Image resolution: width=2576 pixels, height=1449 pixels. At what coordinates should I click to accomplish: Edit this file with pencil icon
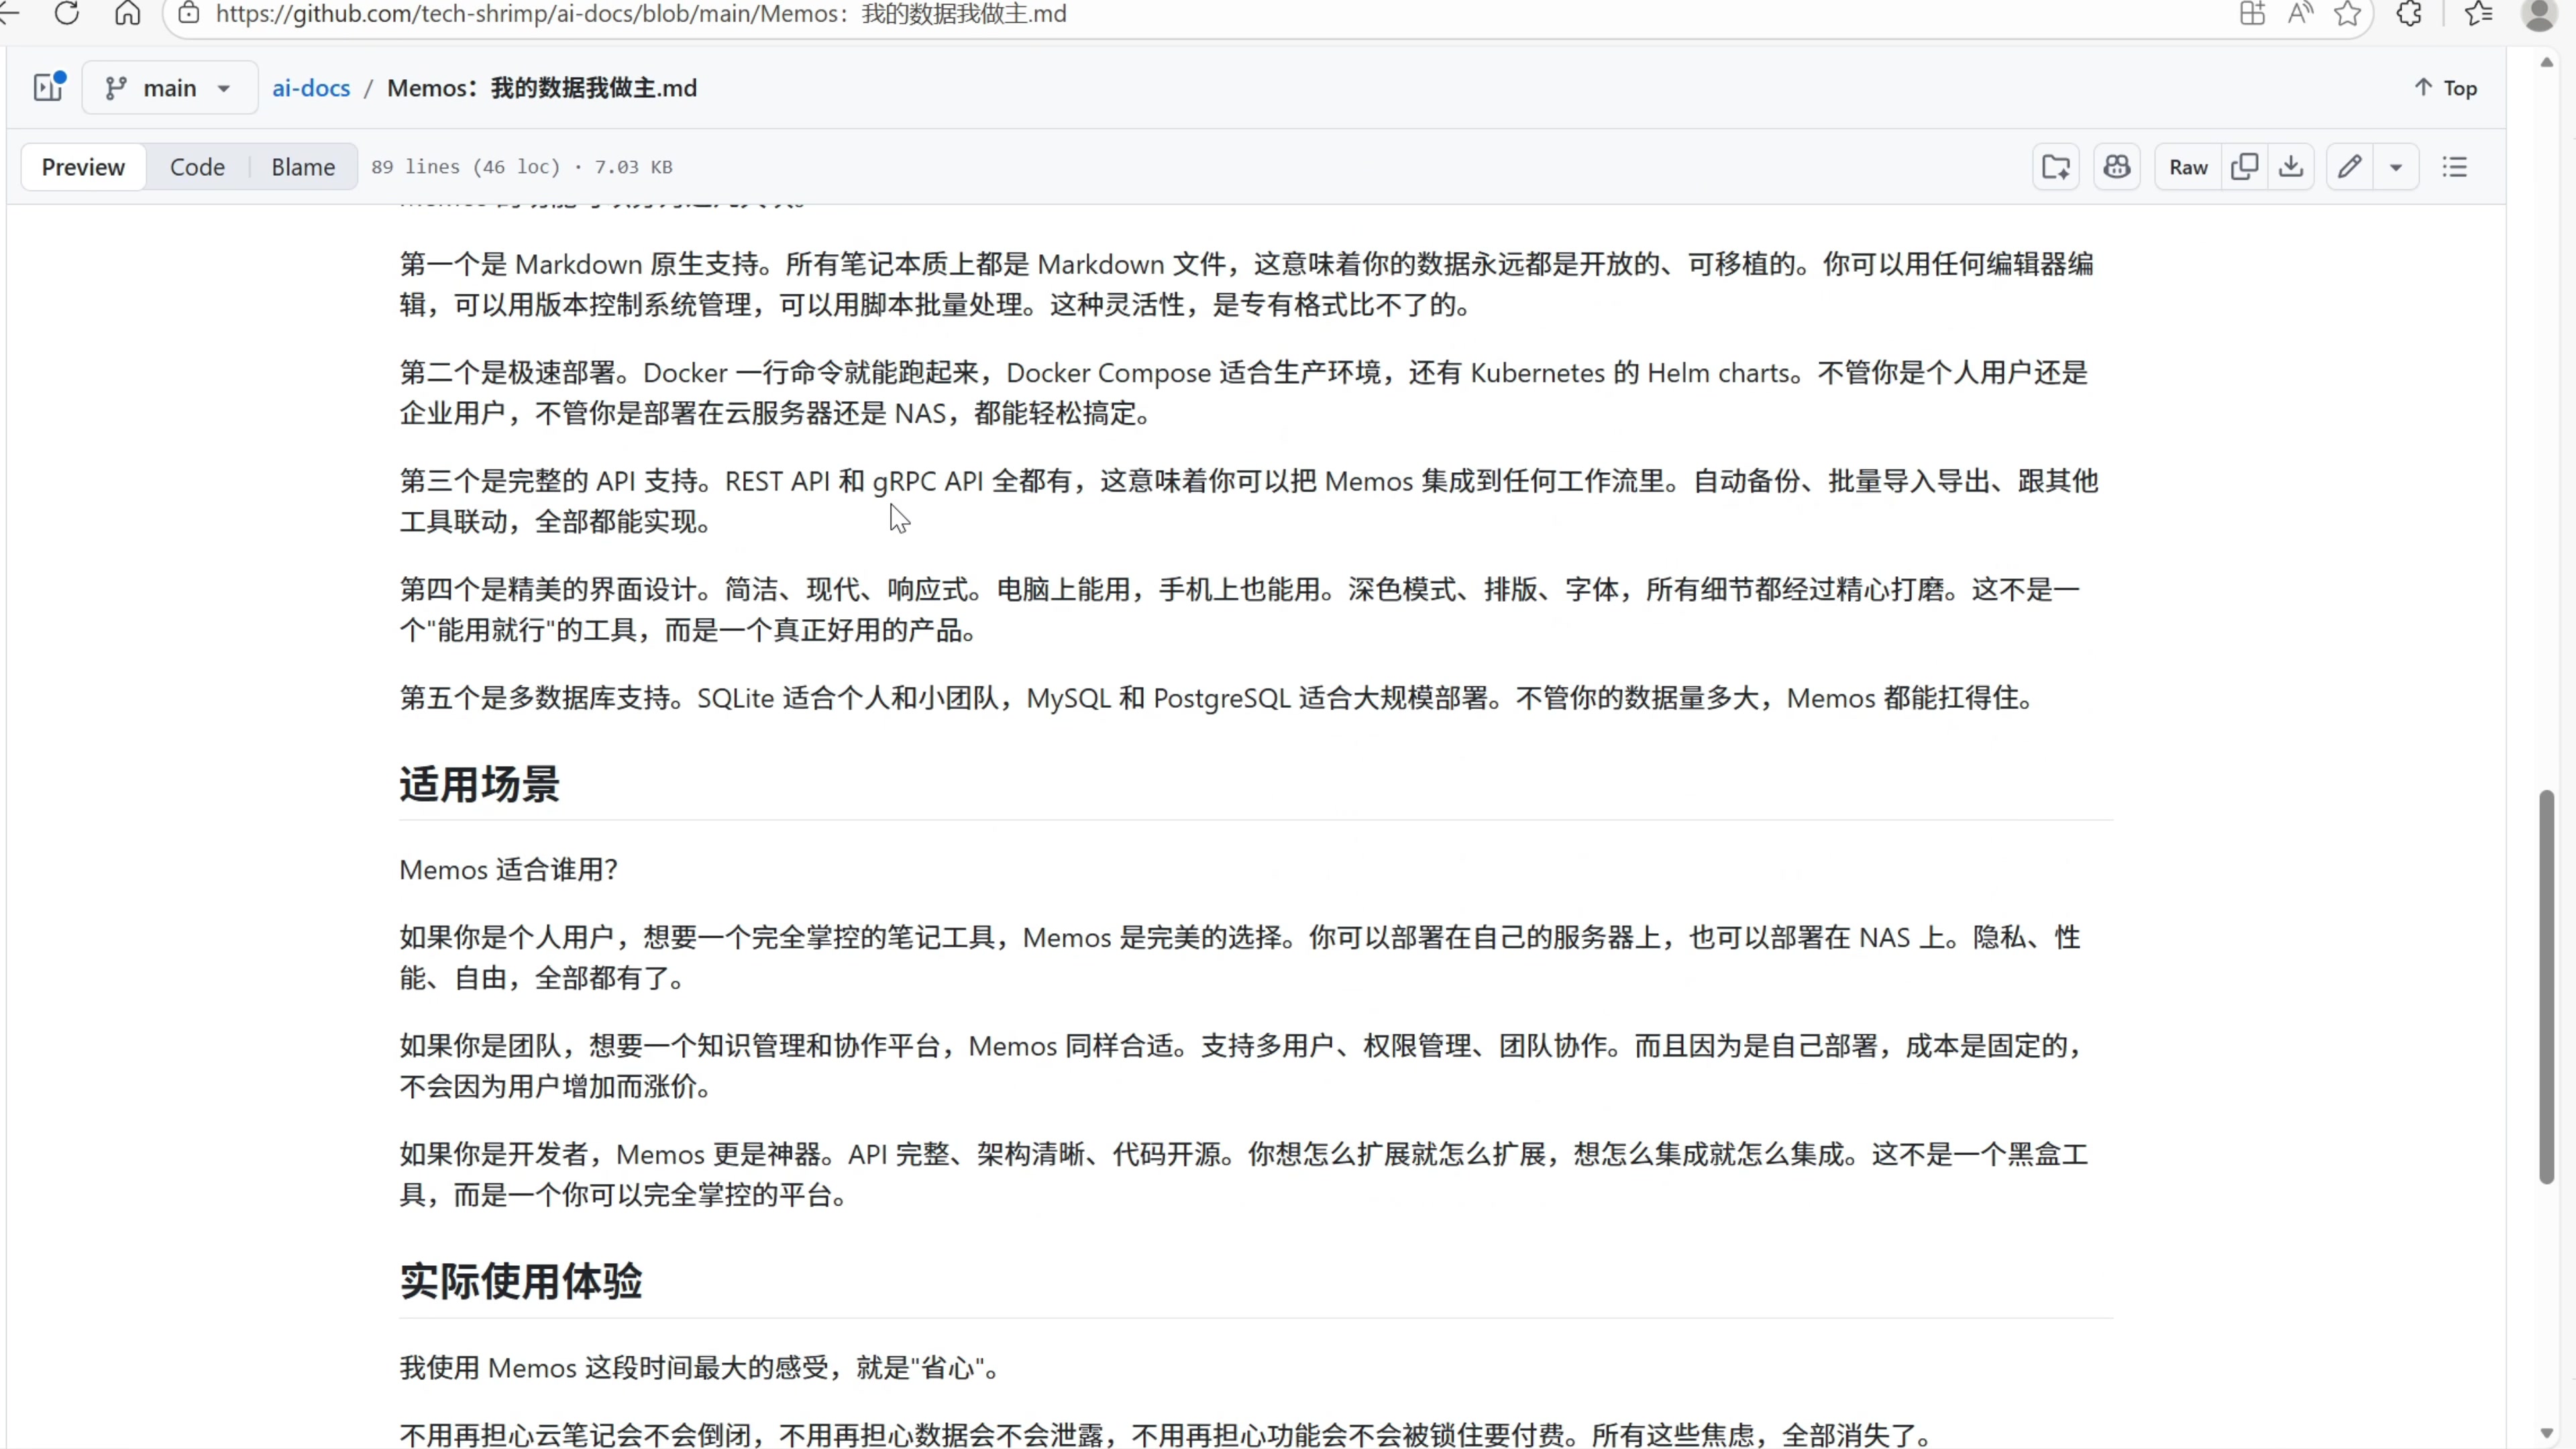[x=2349, y=167]
